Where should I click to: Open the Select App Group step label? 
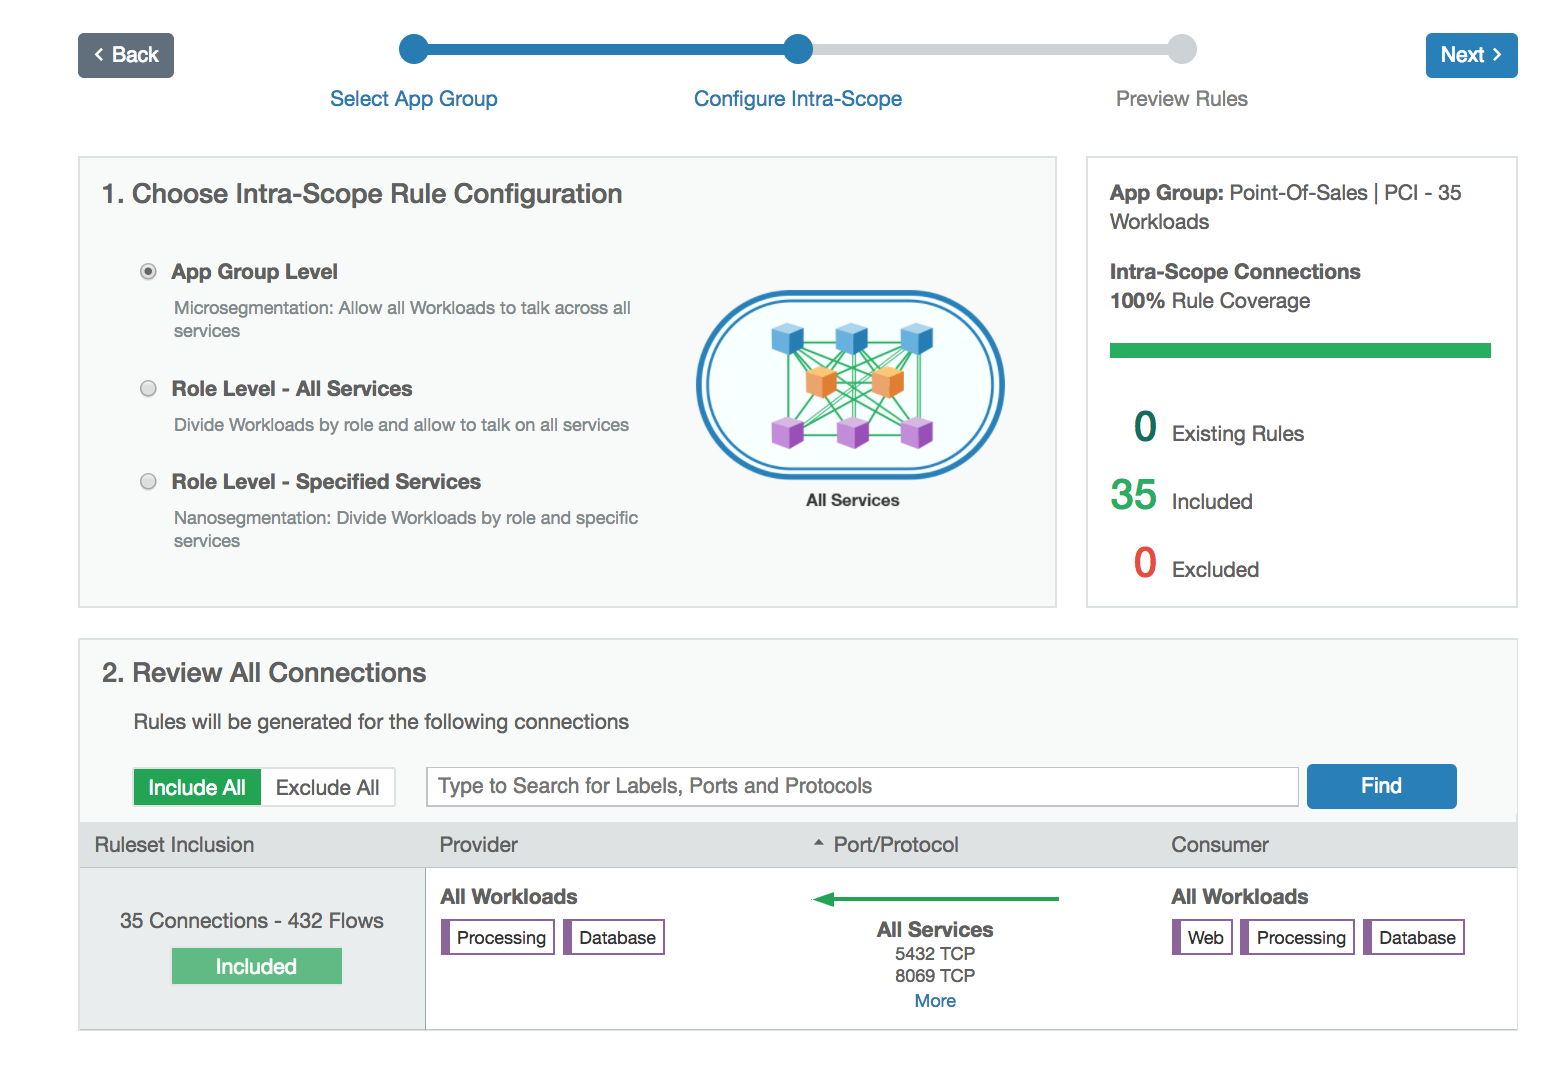click(413, 99)
